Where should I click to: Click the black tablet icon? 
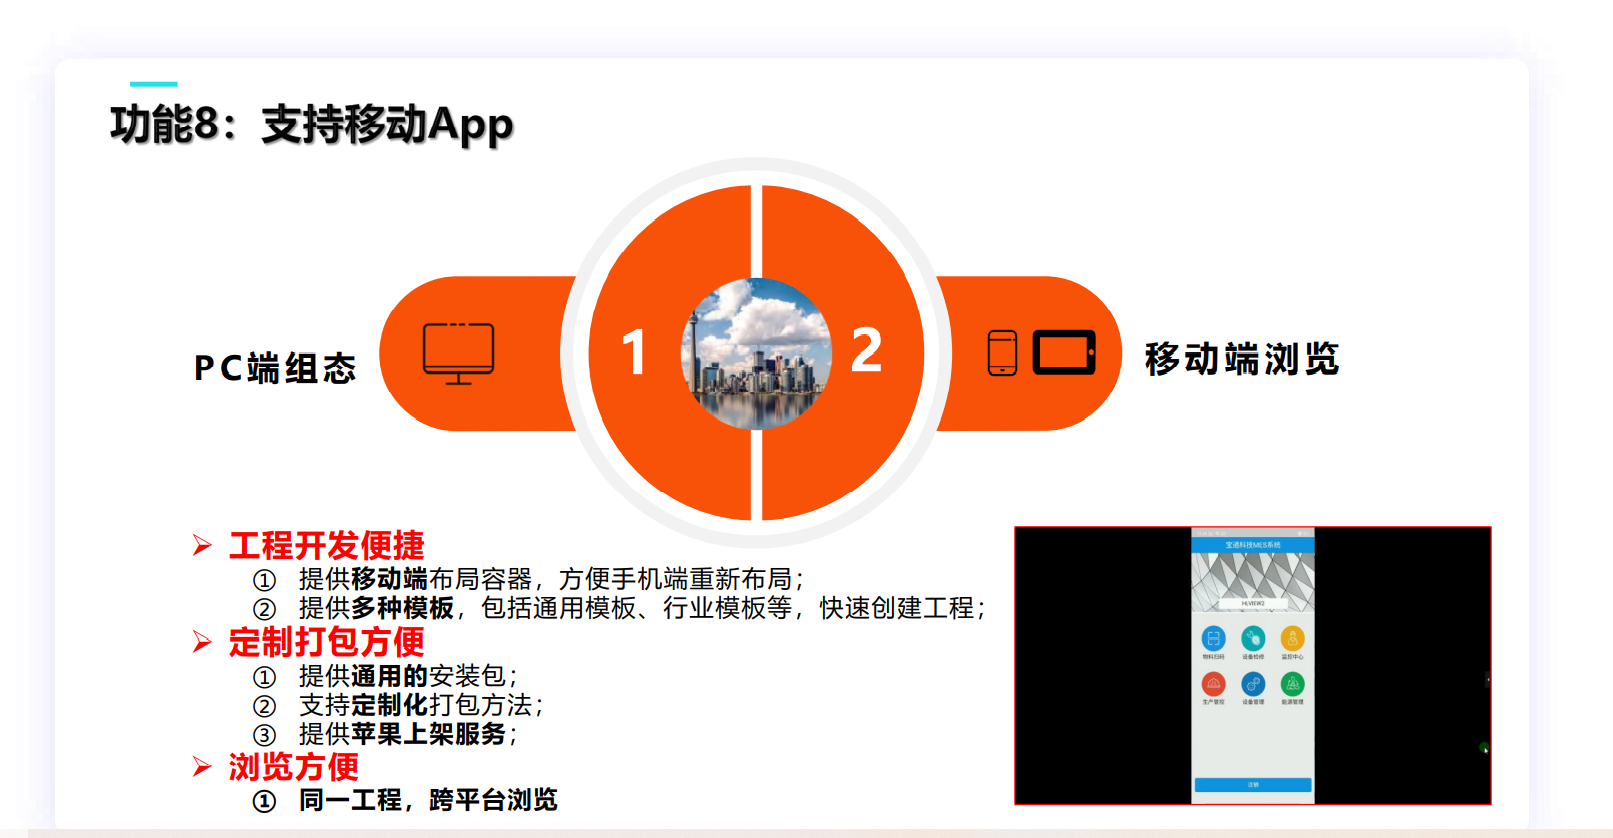pyautogui.click(x=1064, y=353)
